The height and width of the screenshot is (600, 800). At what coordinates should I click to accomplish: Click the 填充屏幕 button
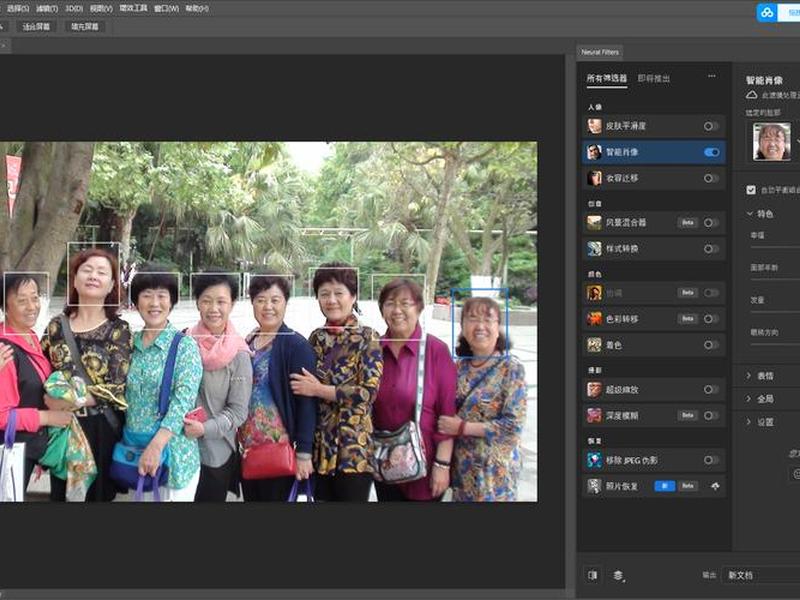pyautogui.click(x=85, y=27)
